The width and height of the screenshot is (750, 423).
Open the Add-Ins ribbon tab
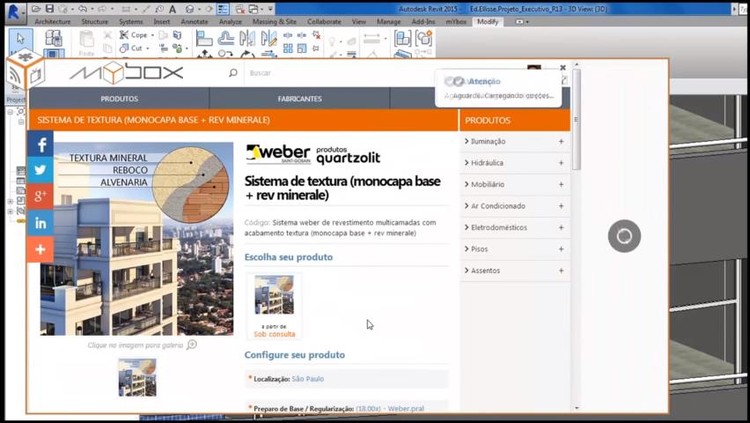423,22
